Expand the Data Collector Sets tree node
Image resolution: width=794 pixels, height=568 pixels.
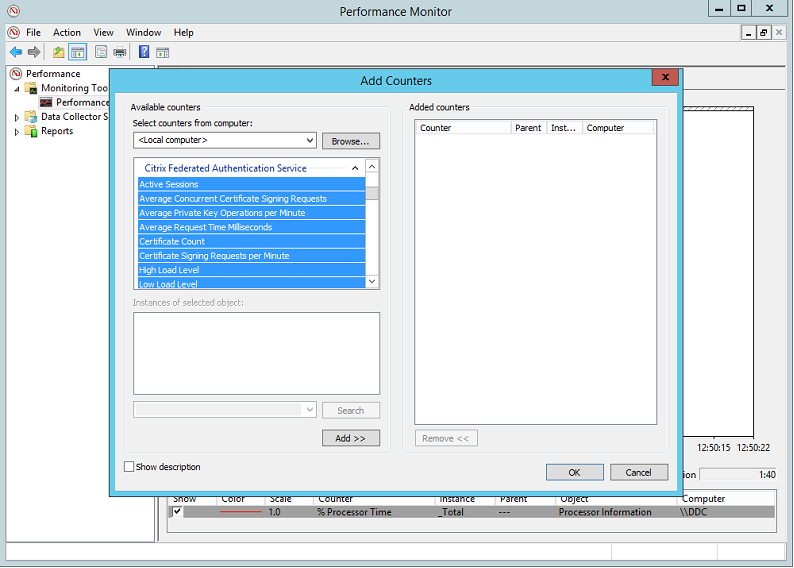pyautogui.click(x=17, y=117)
